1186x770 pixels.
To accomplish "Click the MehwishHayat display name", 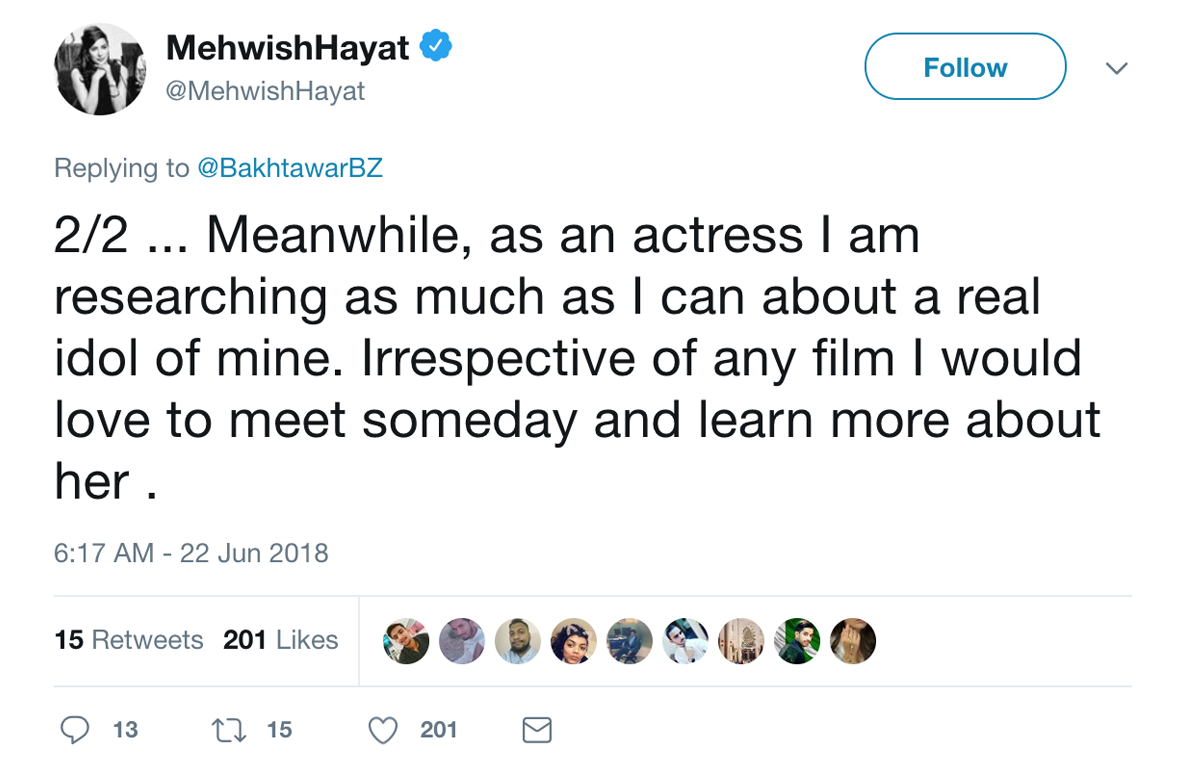I will (x=288, y=47).
